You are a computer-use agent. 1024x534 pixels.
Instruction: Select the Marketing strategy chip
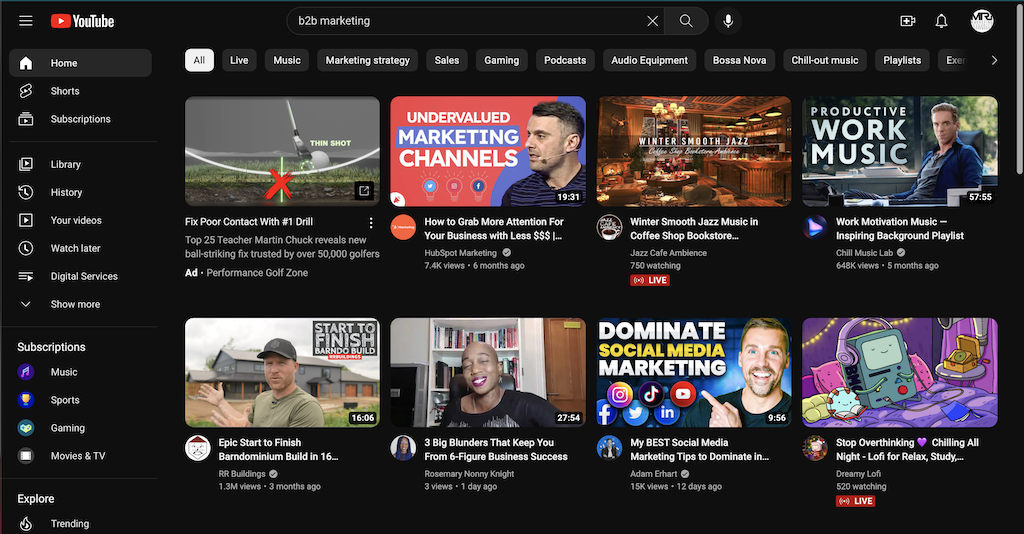click(x=368, y=60)
